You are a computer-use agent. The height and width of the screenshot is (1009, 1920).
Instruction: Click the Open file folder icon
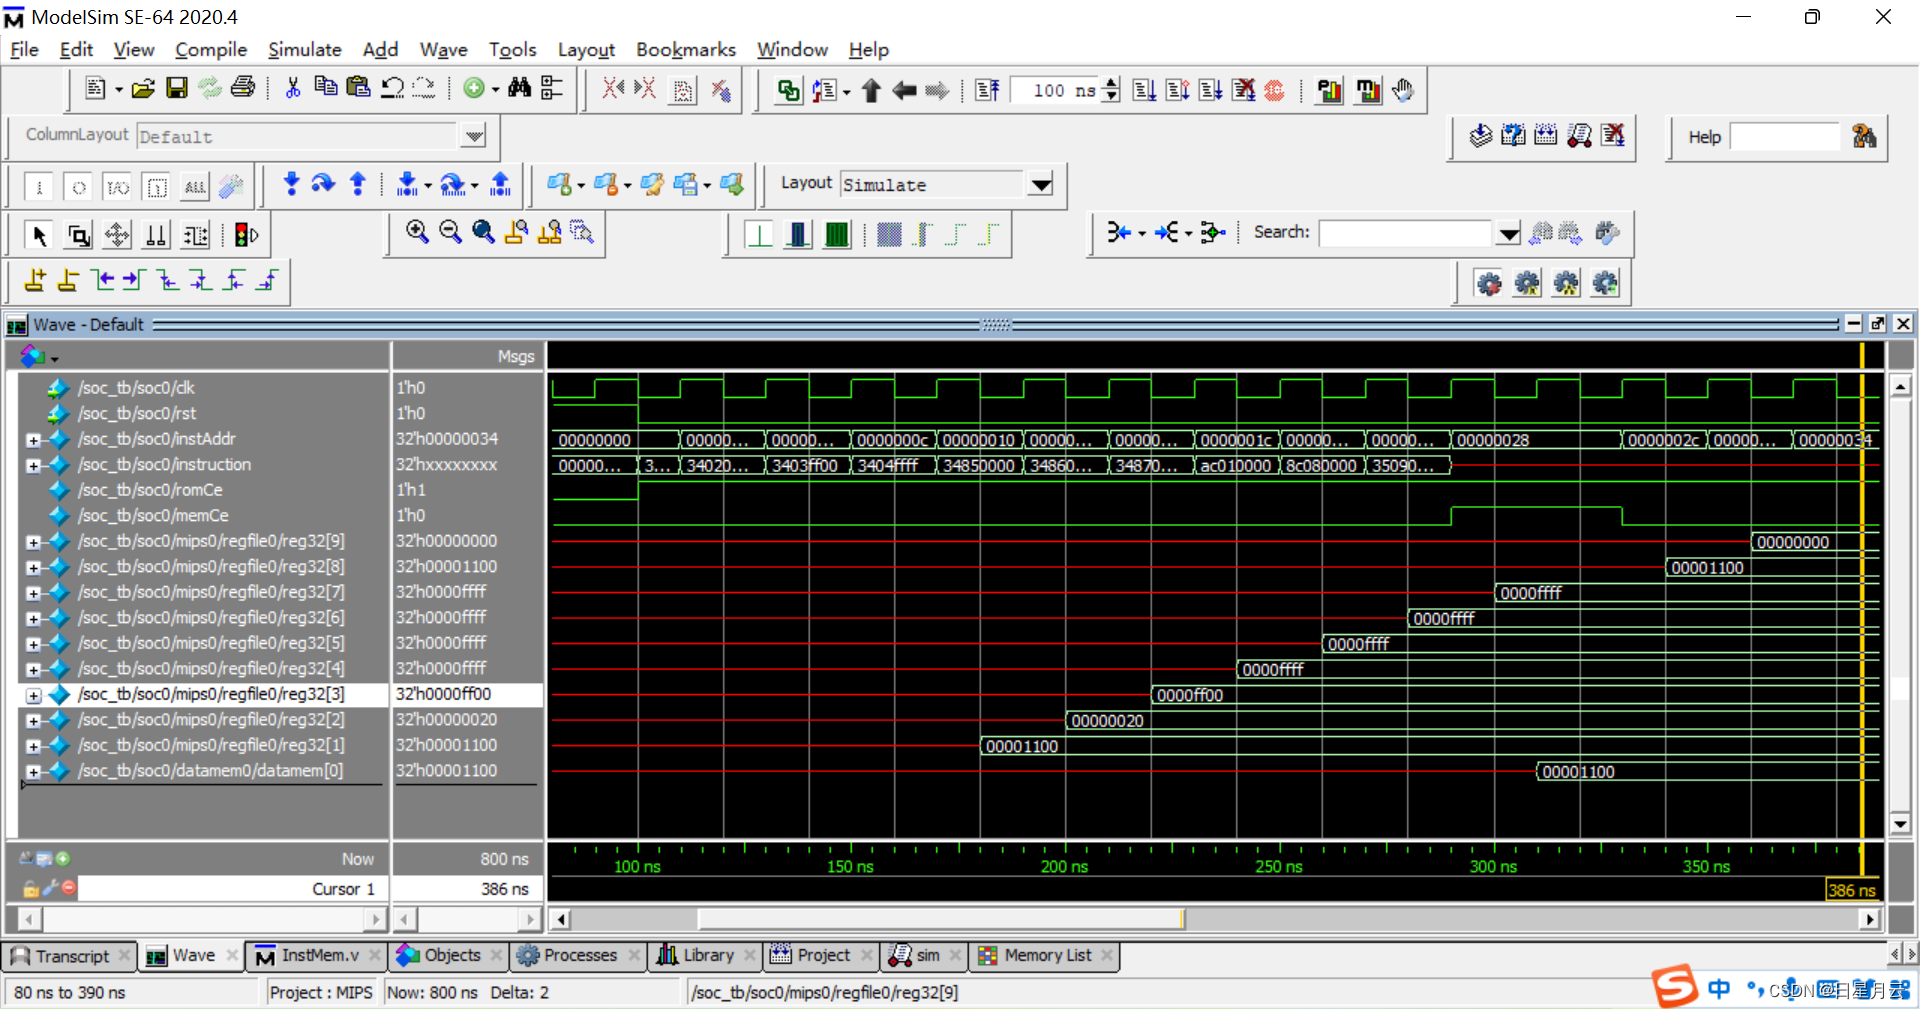point(143,89)
